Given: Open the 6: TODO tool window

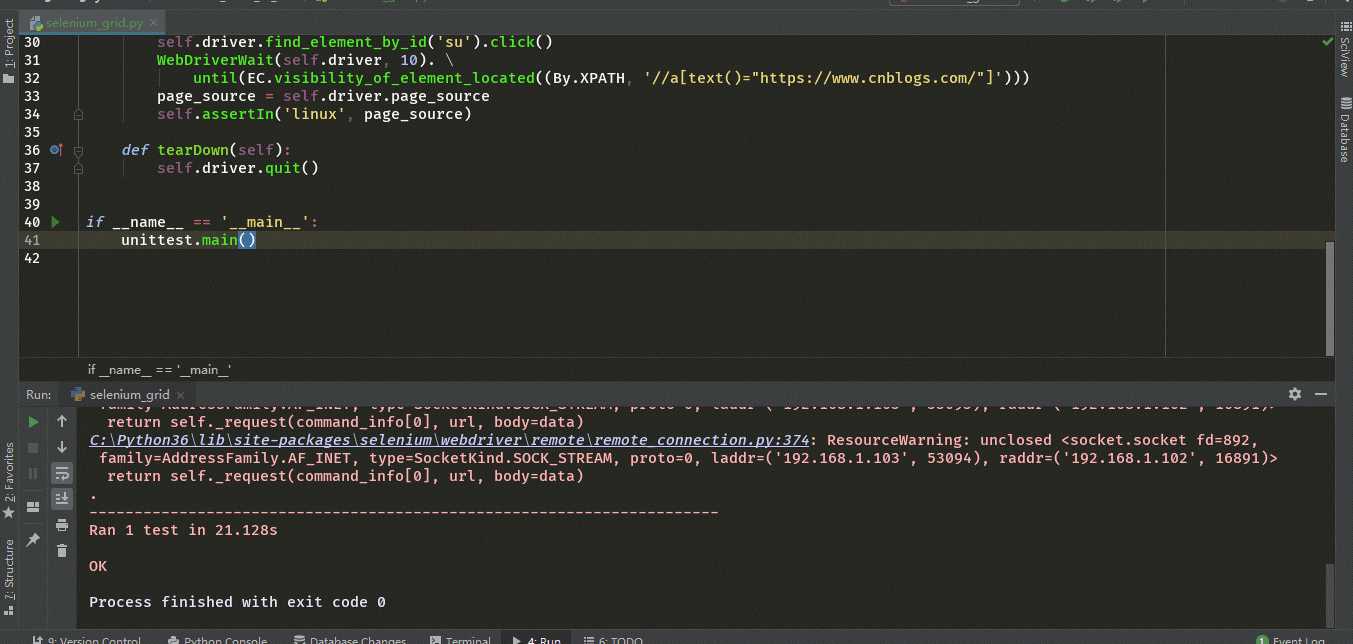Looking at the screenshot, I should (x=613, y=640).
